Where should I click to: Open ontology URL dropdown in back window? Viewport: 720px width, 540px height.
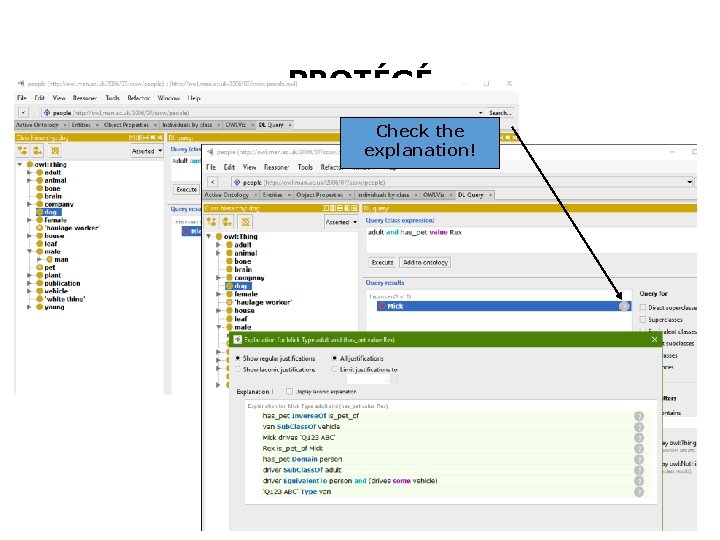pos(480,112)
